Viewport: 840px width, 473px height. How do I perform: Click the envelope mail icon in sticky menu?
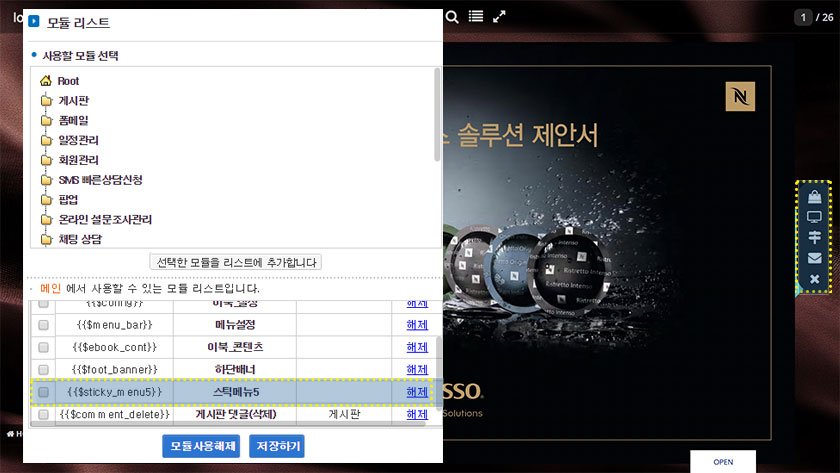814,258
